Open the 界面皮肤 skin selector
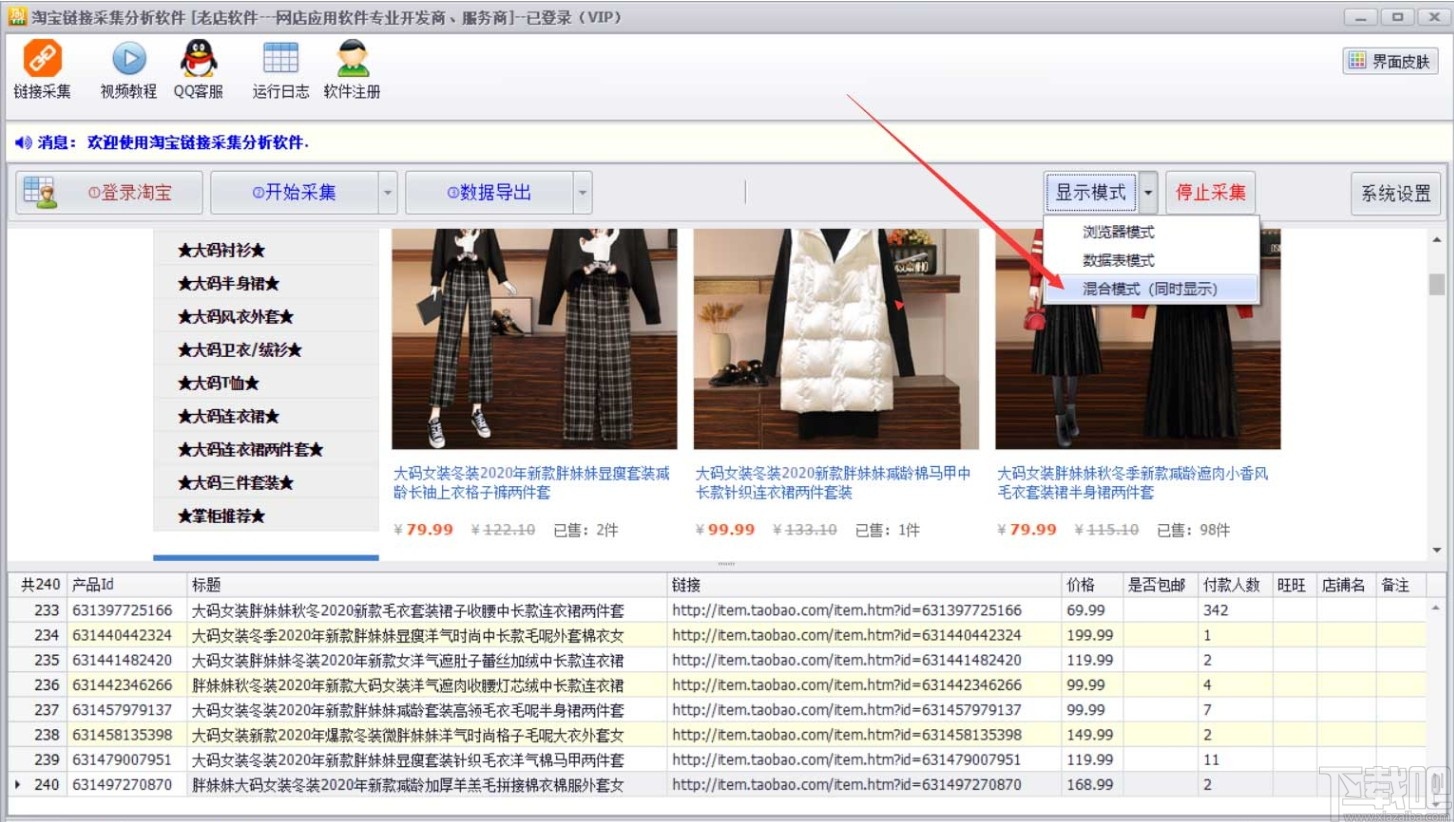Screen dimensions: 1454x822 point(1390,60)
